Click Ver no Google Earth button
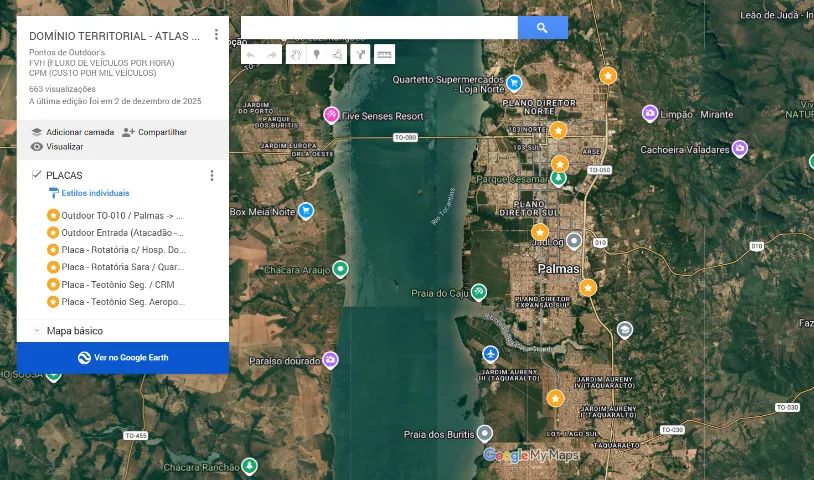The image size is (814, 480). [123, 358]
